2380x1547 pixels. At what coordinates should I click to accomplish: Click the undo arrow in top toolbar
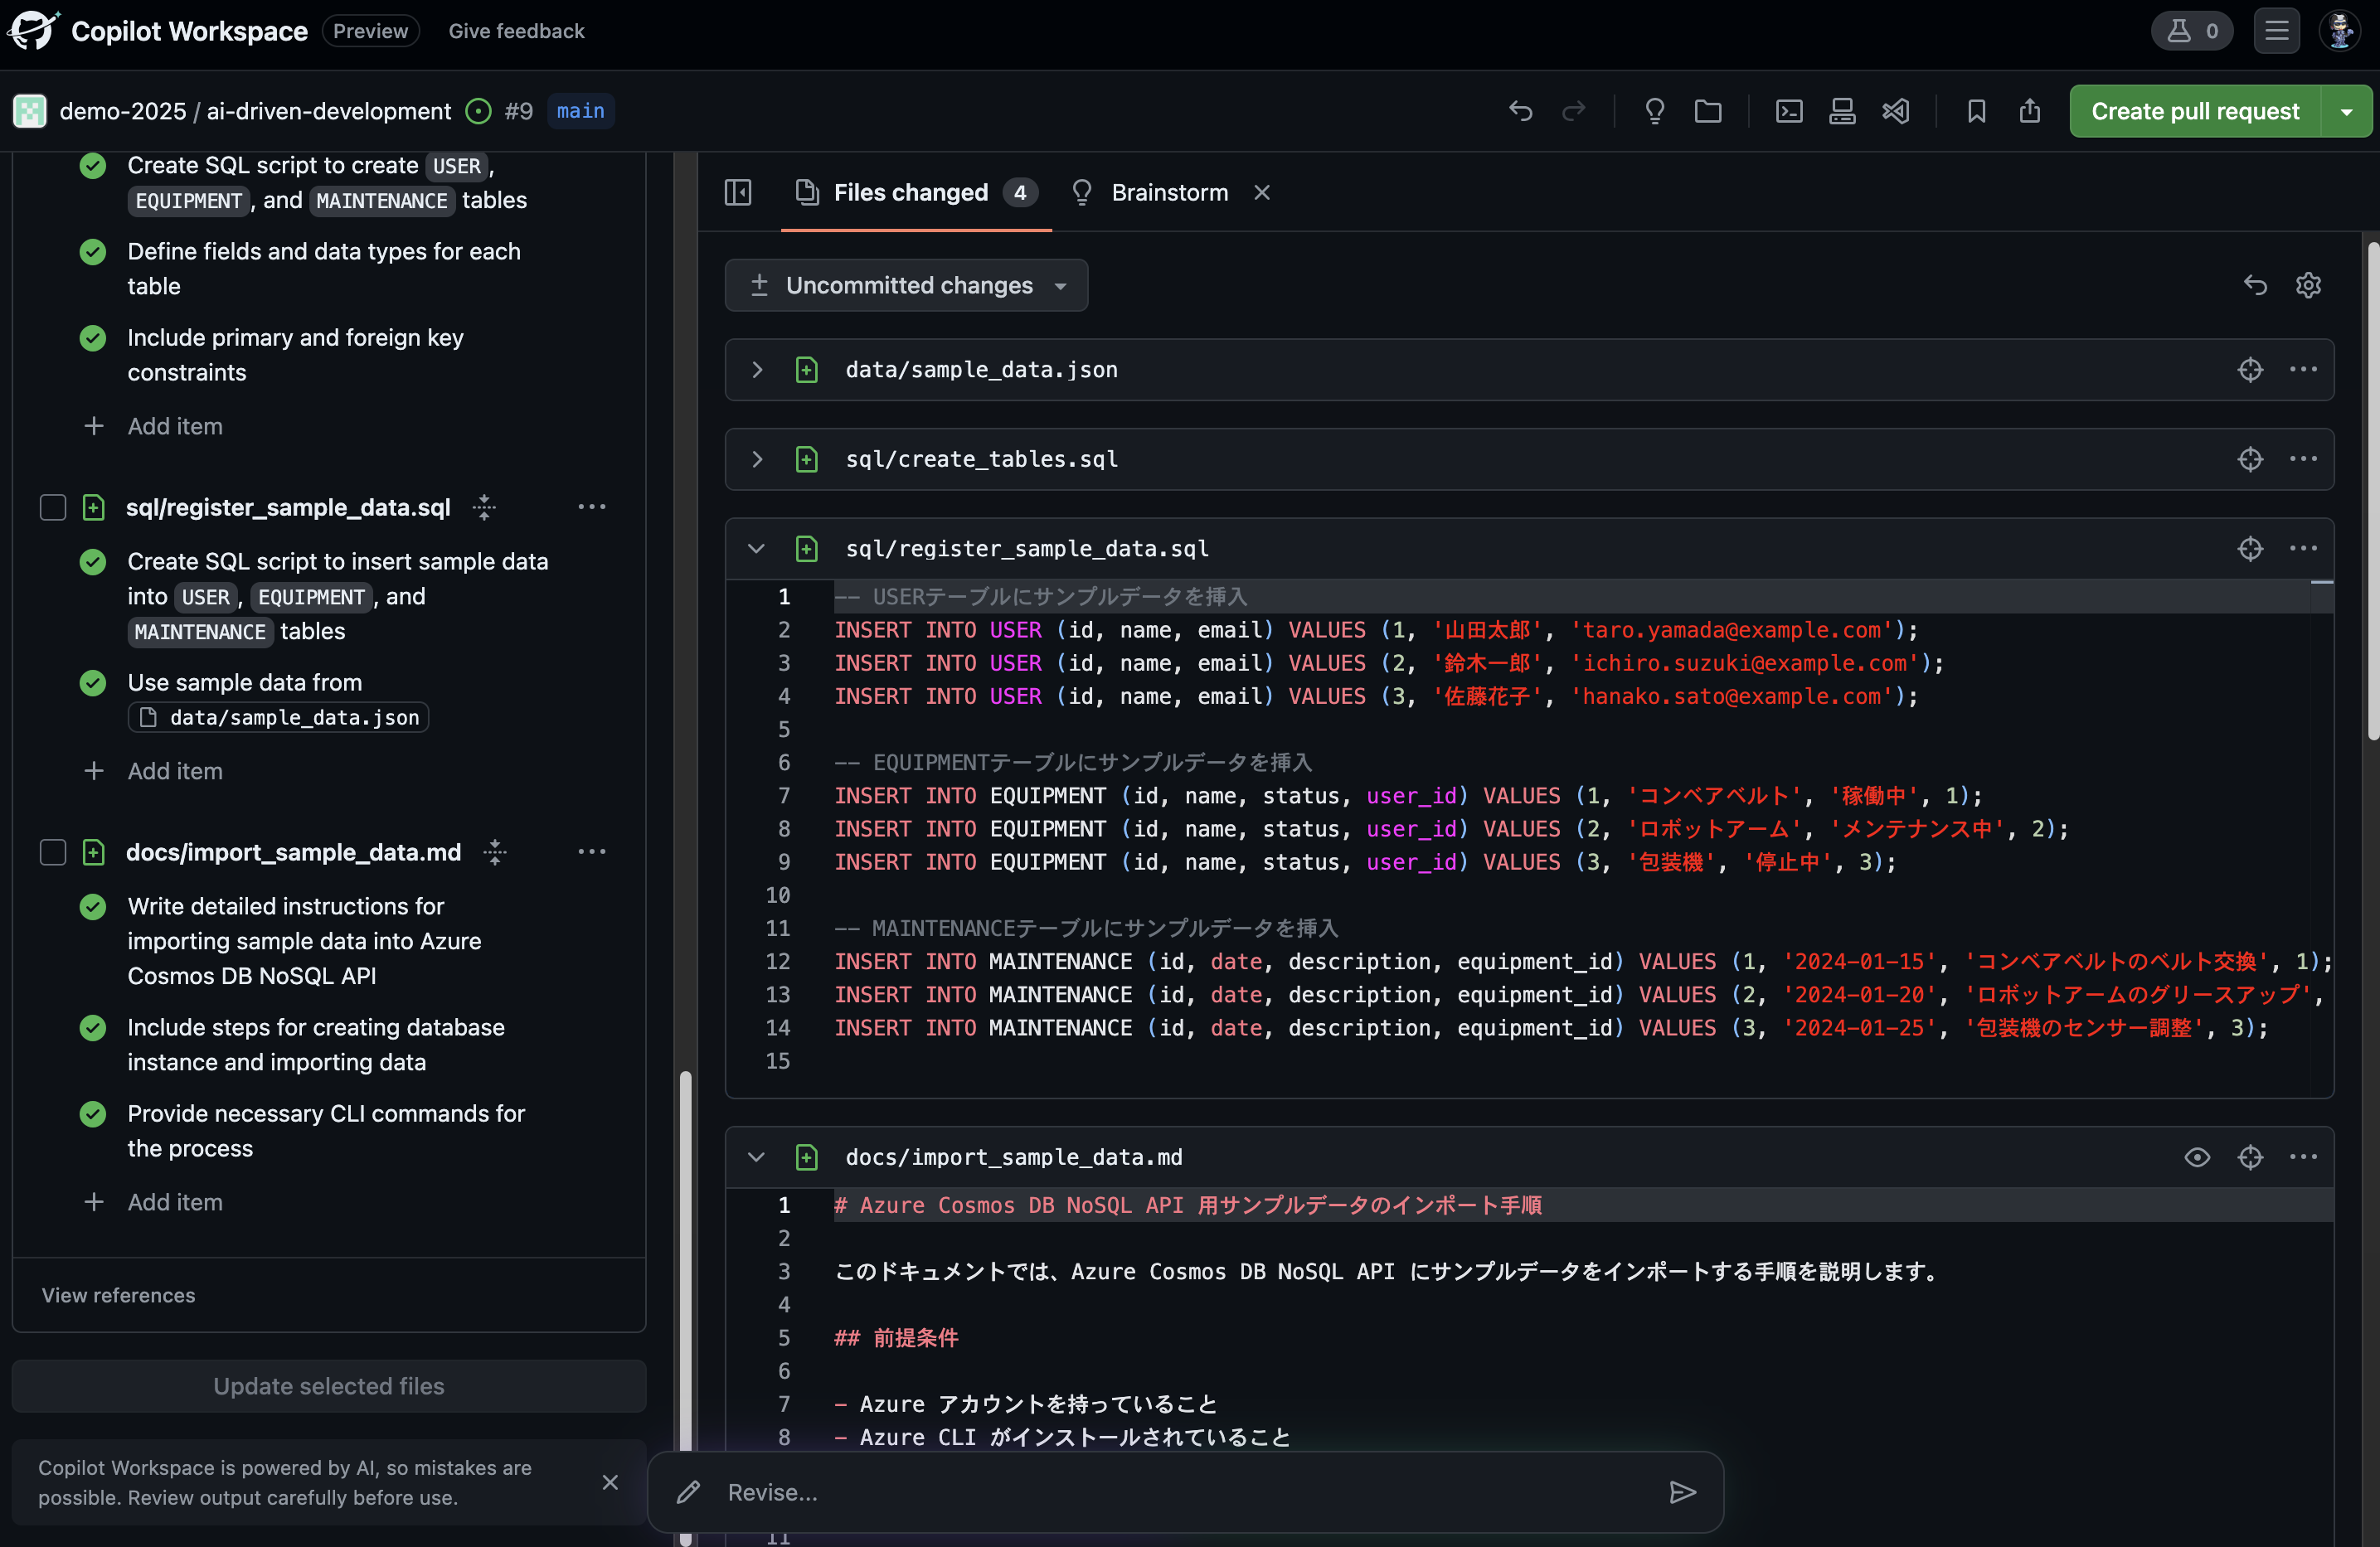[x=1520, y=111]
